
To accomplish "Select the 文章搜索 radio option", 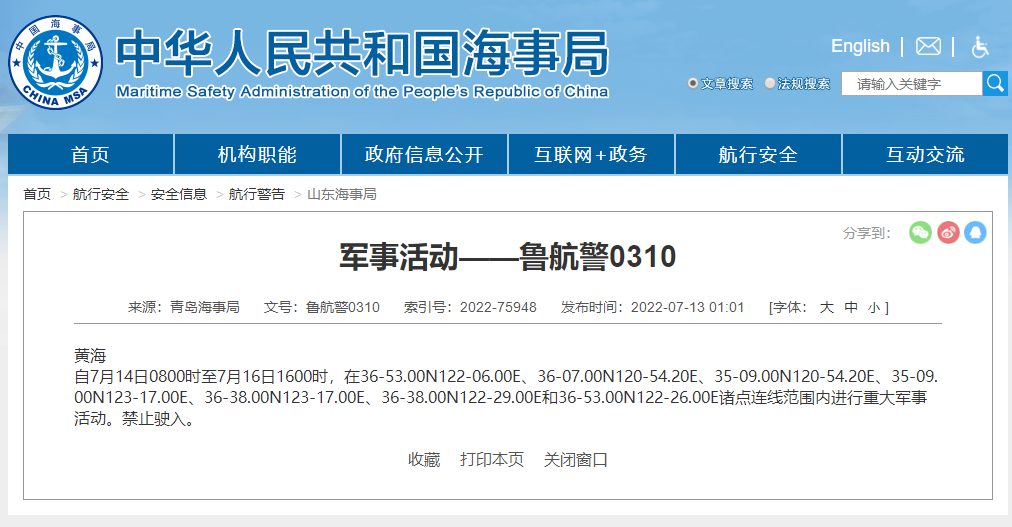I will (693, 83).
